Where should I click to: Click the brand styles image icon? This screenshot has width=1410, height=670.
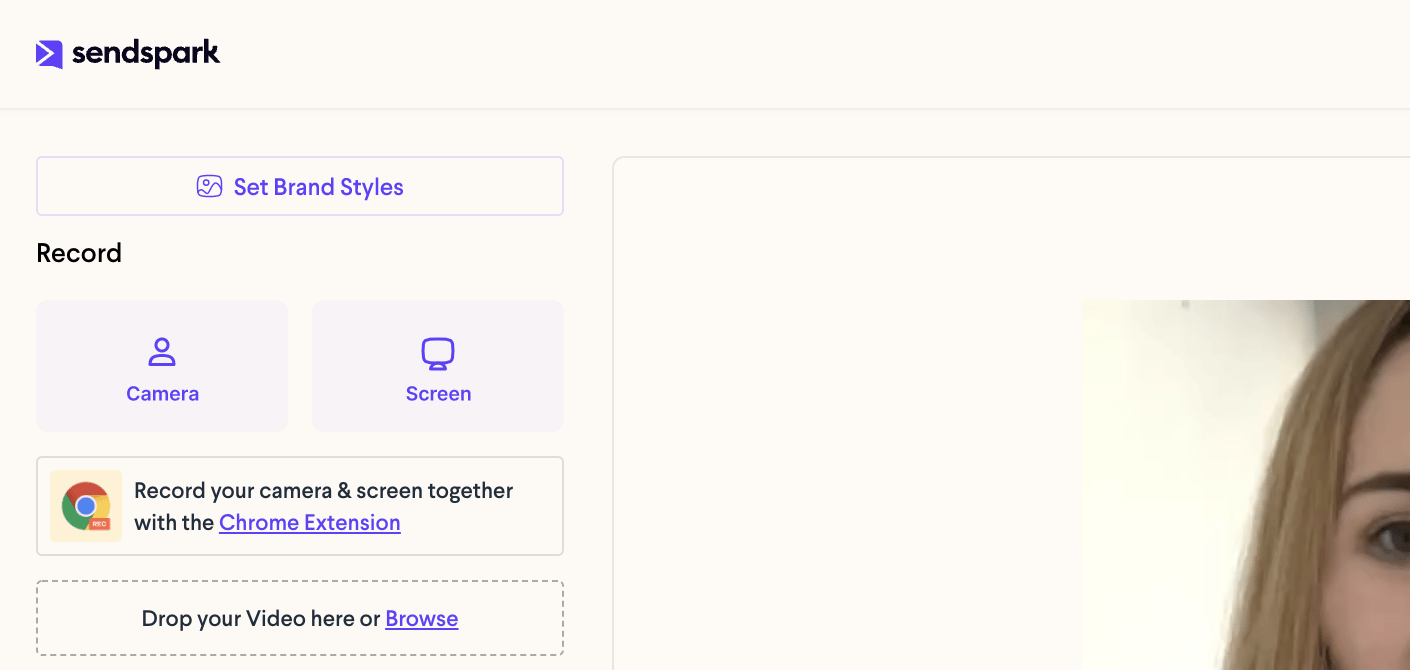click(x=209, y=187)
